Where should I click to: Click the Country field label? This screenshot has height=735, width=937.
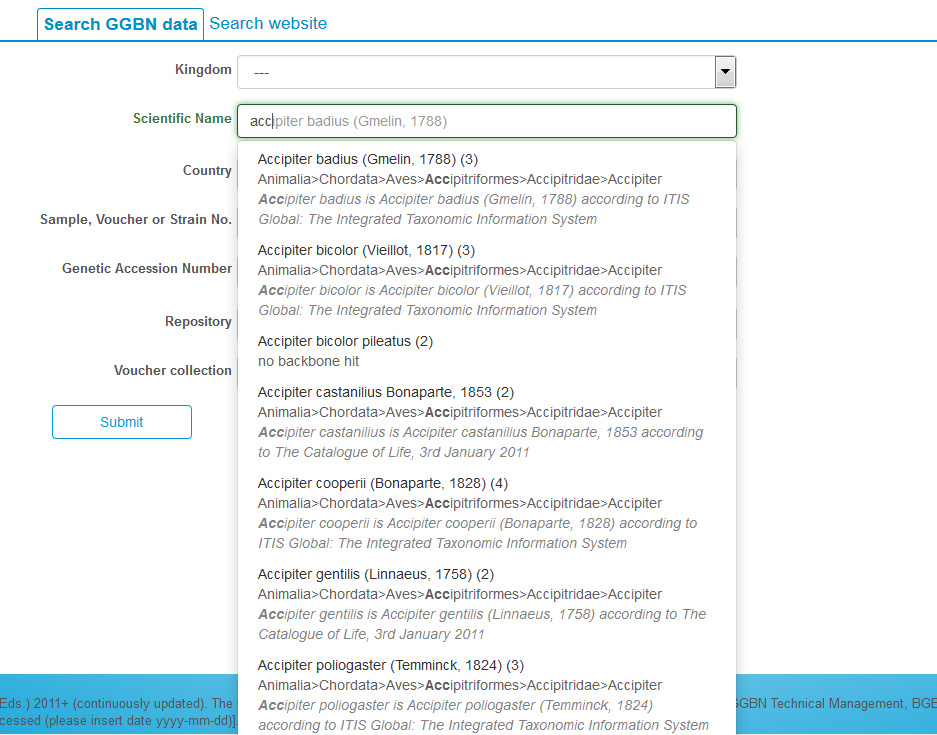coord(207,170)
